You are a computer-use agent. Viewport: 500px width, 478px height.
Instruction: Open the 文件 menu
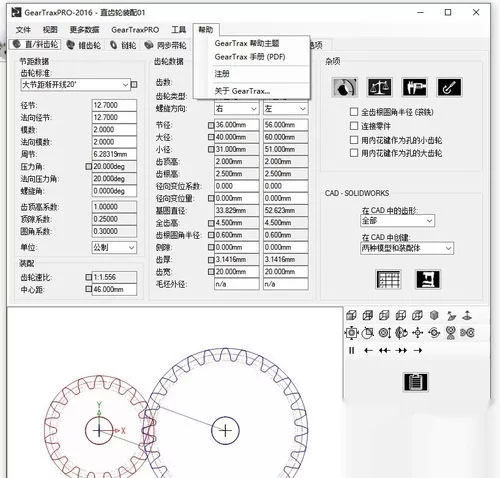point(23,30)
